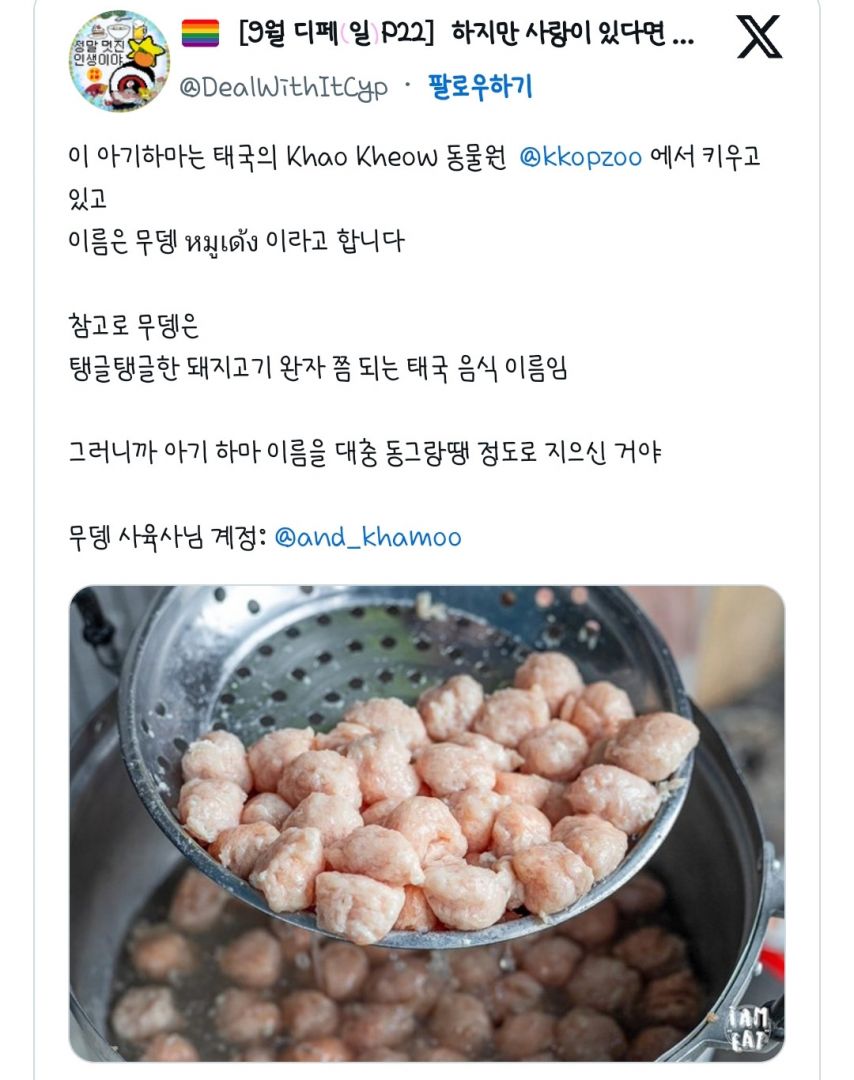854x1080 pixels.
Task: Follow the account via 팔로우하기
Action: [480, 87]
